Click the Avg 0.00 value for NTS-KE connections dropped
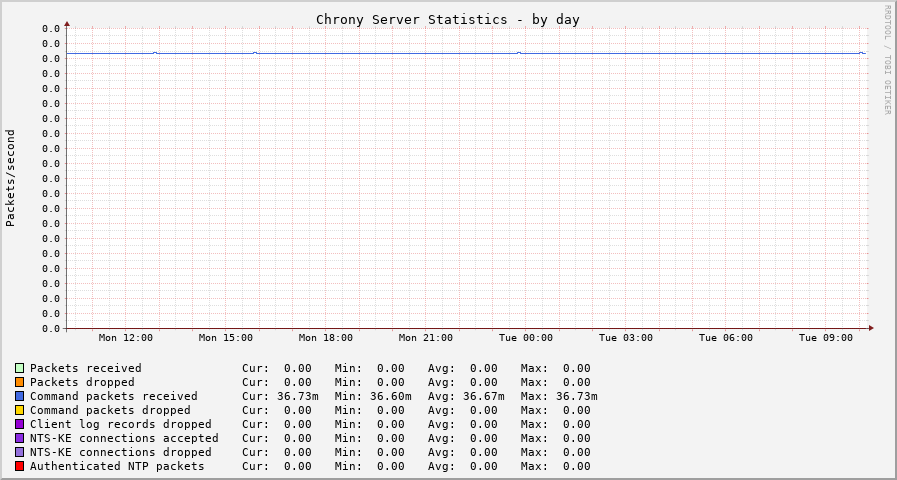 pos(484,452)
